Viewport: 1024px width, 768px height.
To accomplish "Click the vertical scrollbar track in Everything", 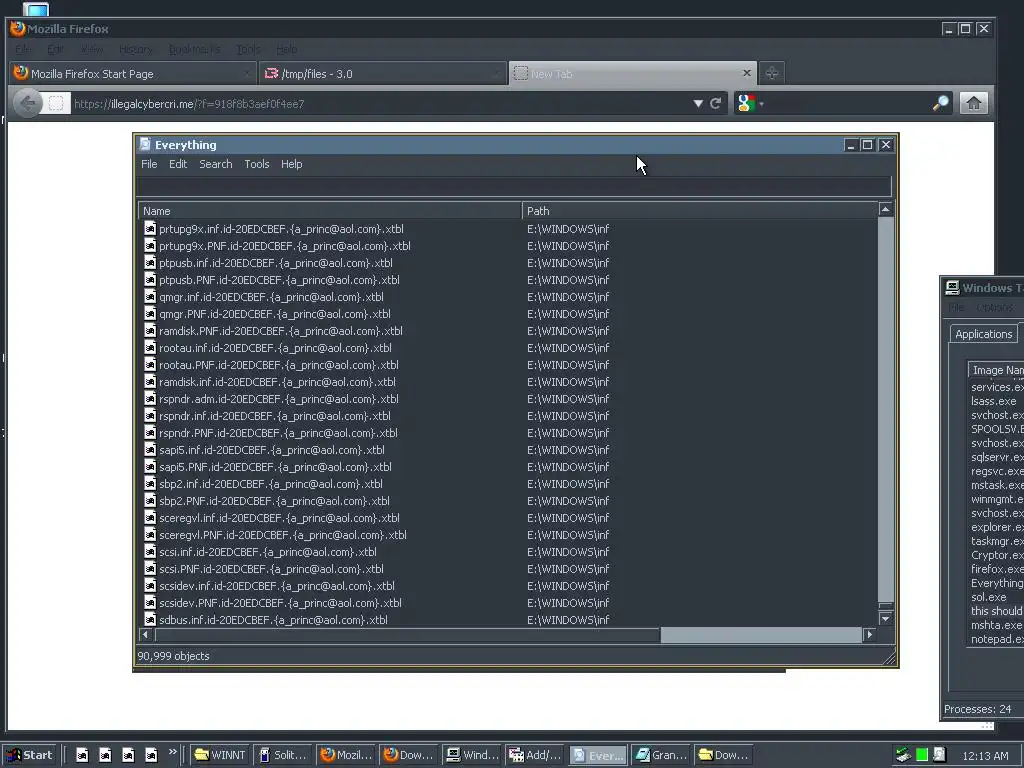I will click(886, 409).
